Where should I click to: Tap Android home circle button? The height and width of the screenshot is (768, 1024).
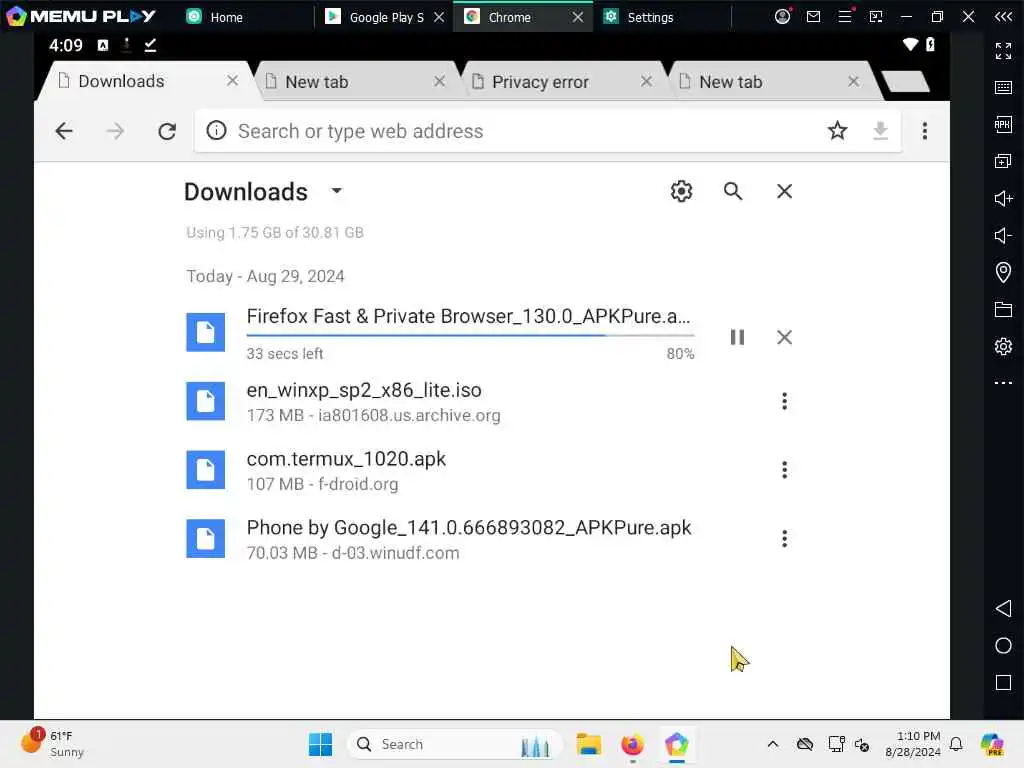pos(1003,646)
